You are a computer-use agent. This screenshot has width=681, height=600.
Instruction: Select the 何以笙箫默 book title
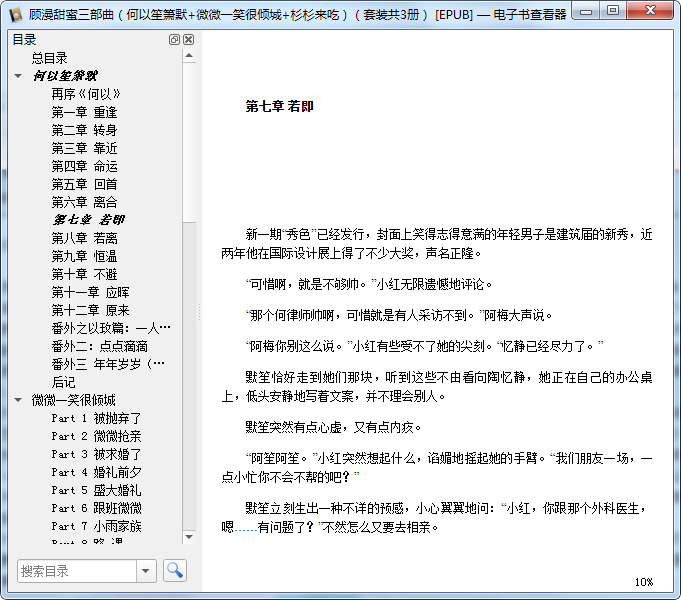[65, 76]
